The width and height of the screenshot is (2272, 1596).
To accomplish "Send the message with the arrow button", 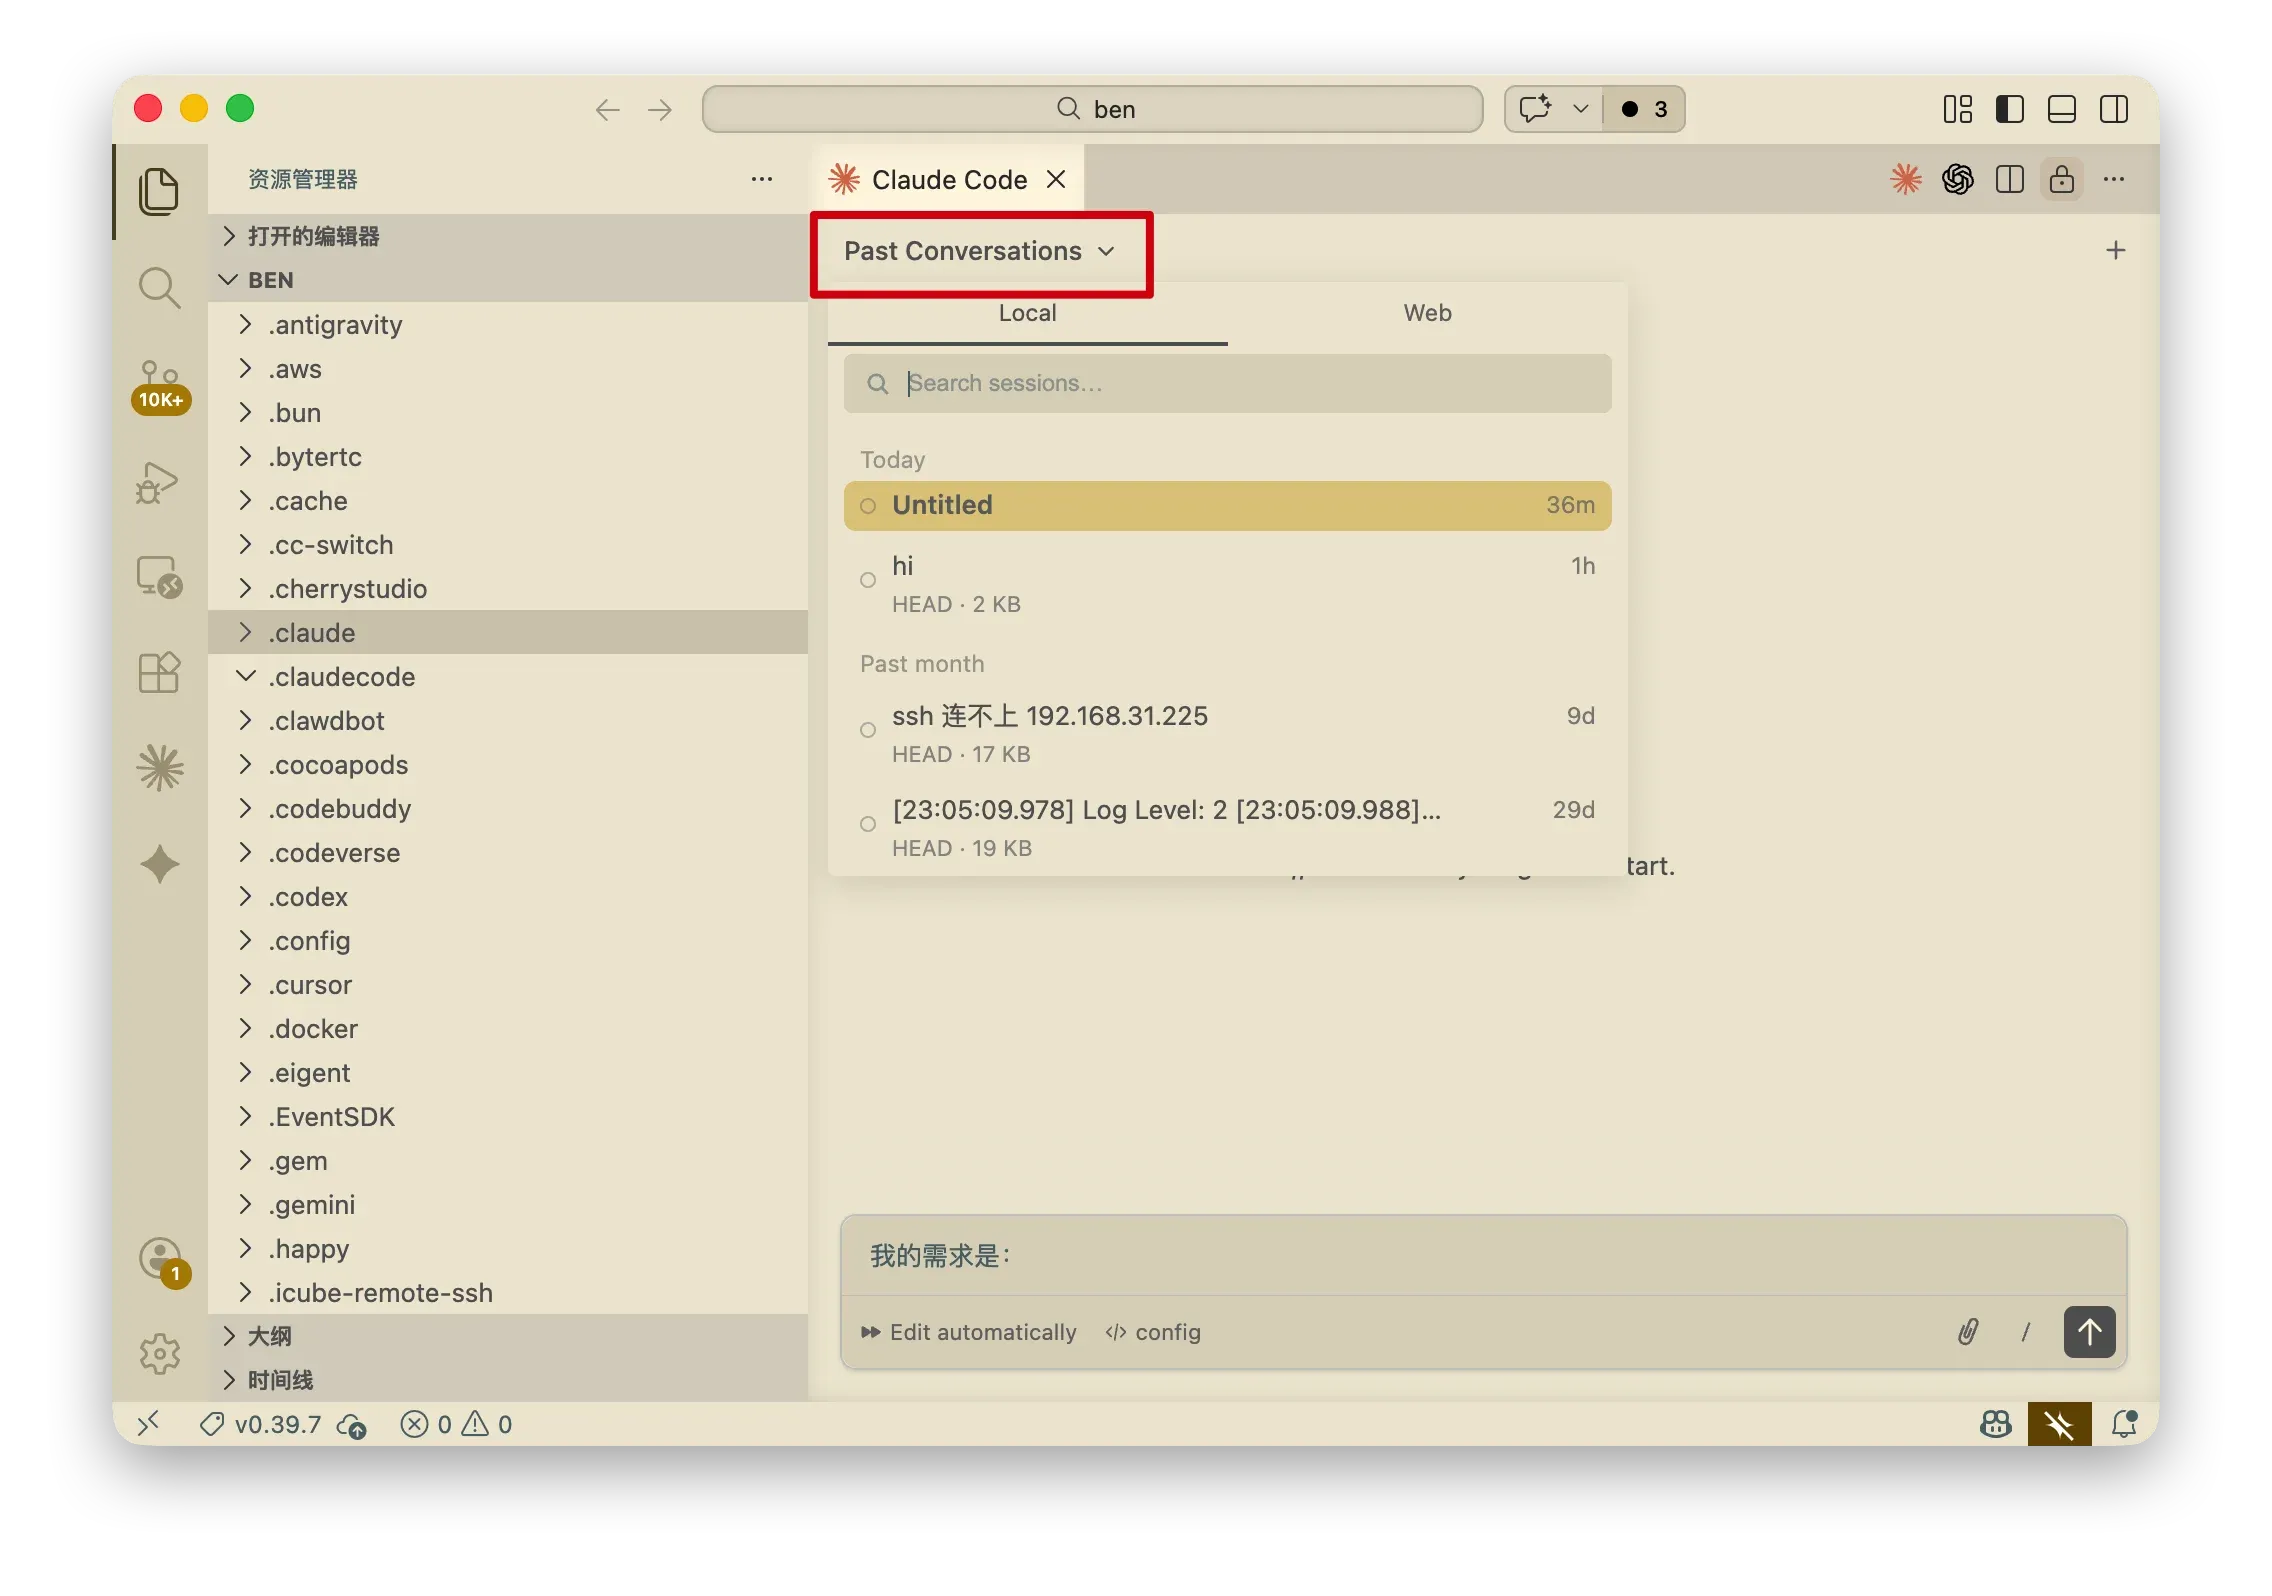I will click(2089, 1332).
